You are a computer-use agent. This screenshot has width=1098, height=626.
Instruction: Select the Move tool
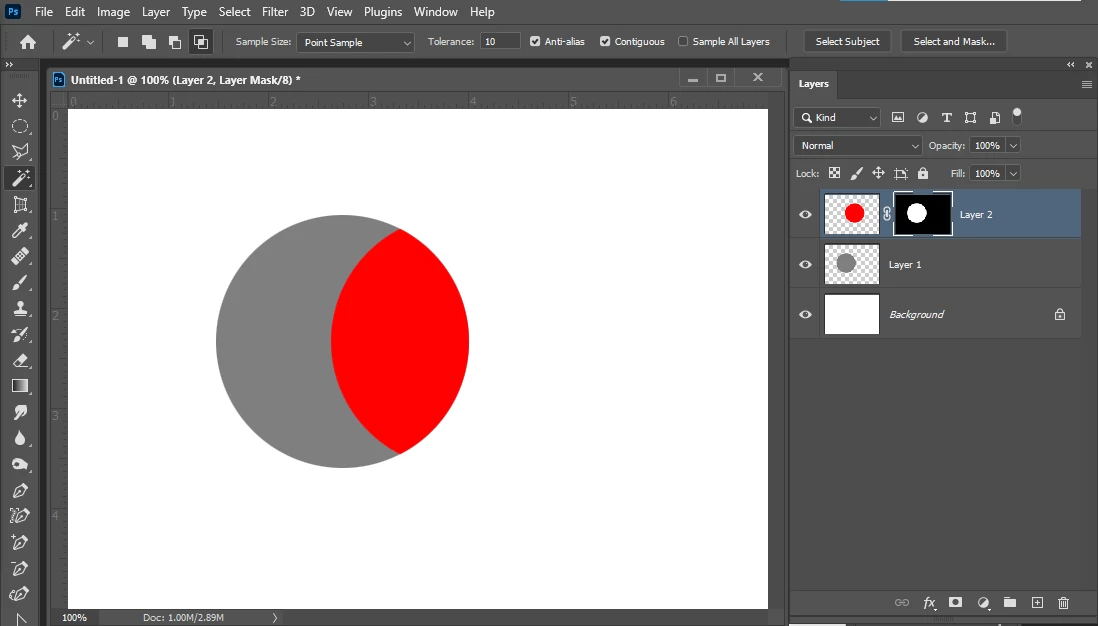pyautogui.click(x=20, y=100)
